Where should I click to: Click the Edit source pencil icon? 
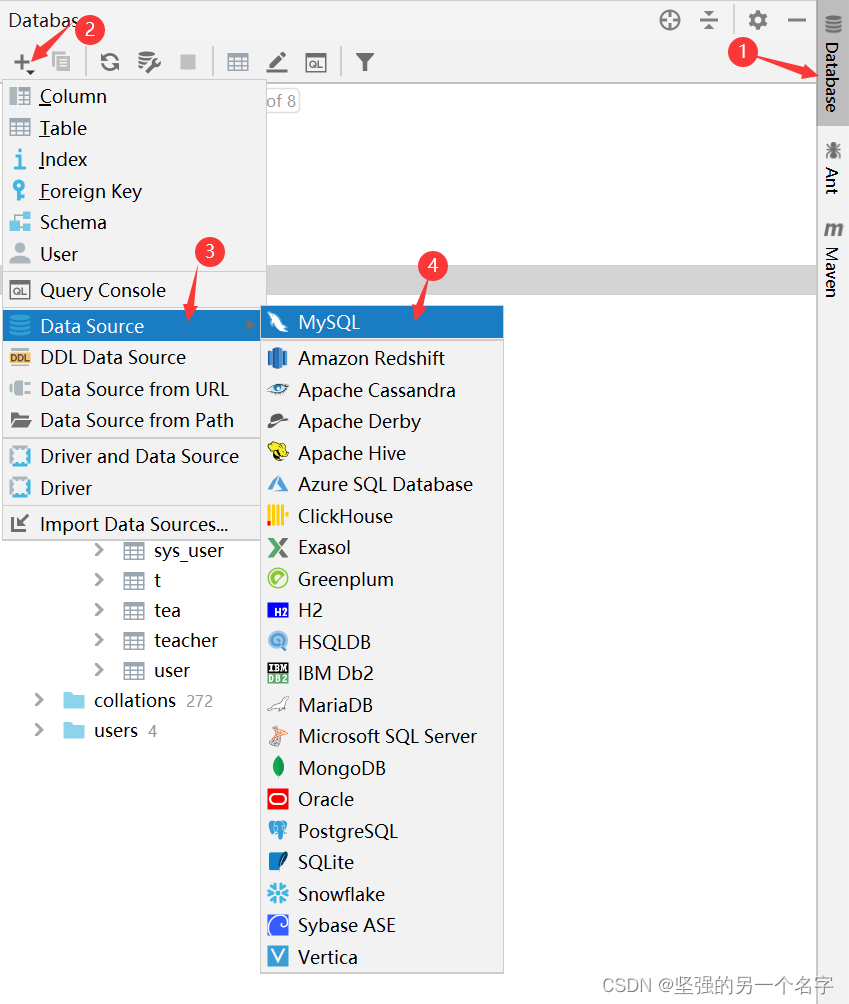[277, 62]
